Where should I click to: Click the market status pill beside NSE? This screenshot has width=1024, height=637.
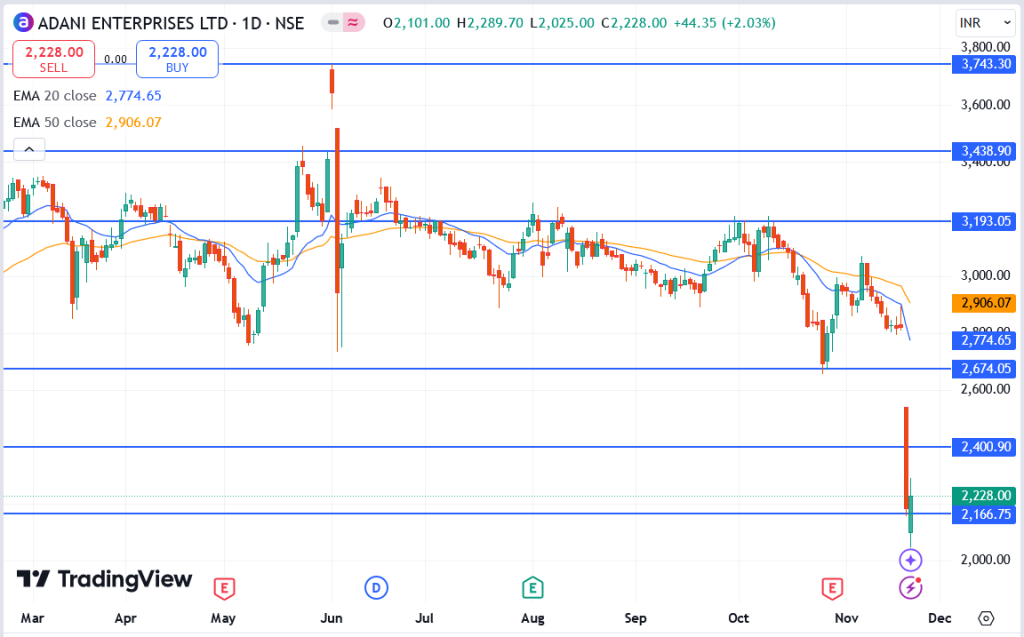pyautogui.click(x=344, y=23)
